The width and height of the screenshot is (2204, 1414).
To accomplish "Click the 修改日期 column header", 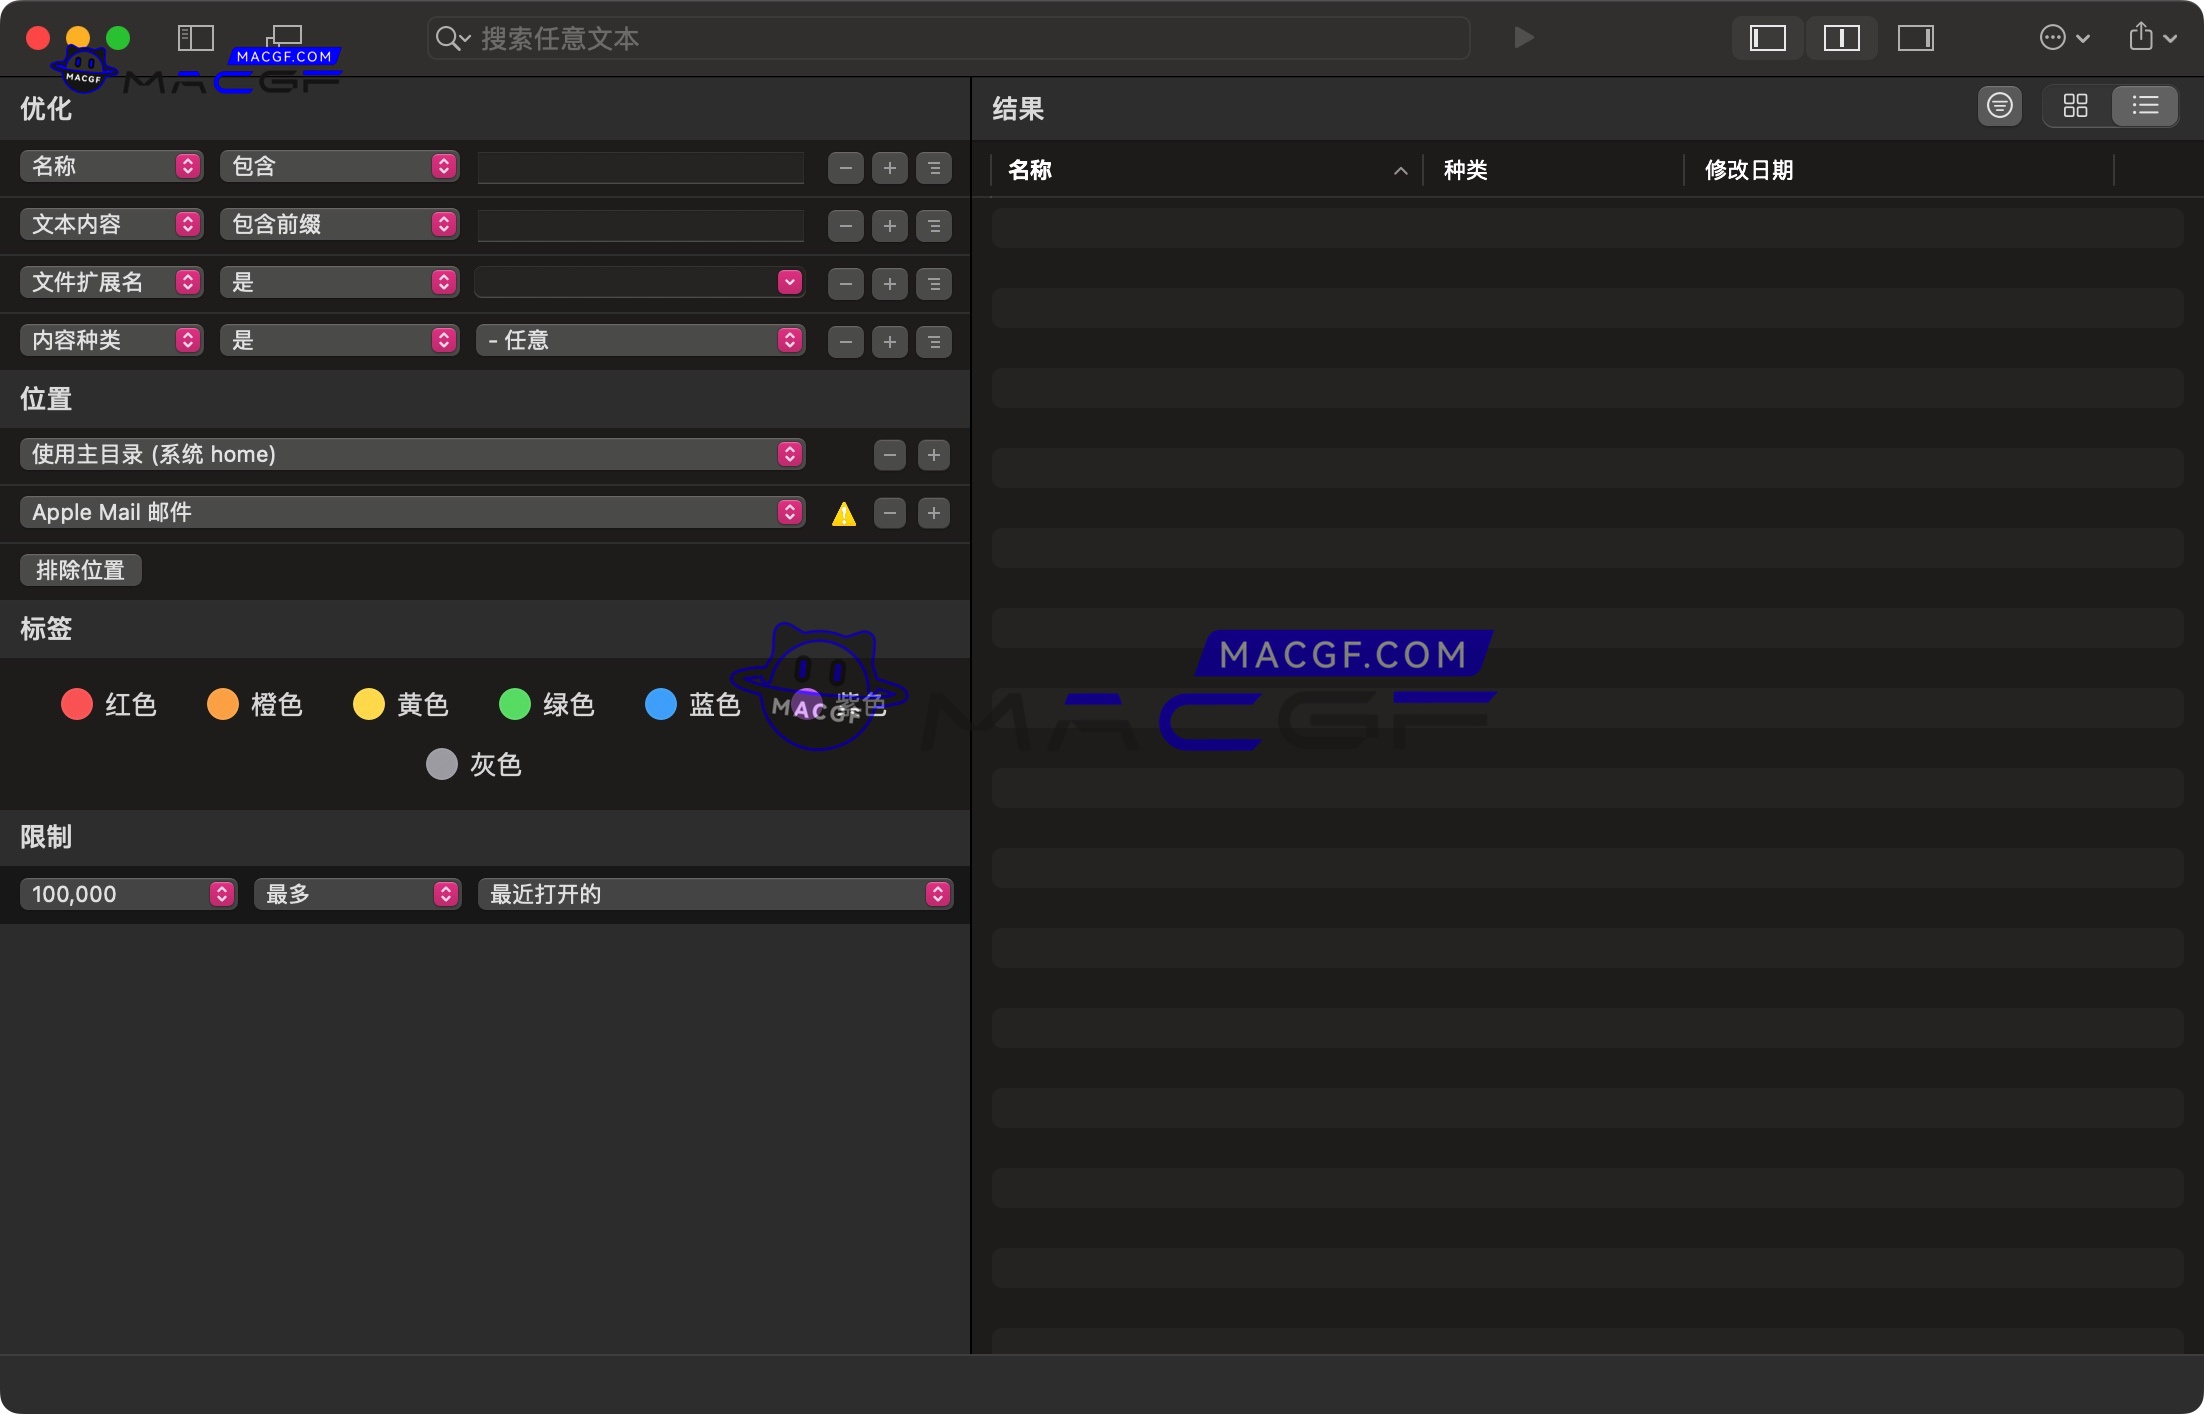I will click(1749, 170).
